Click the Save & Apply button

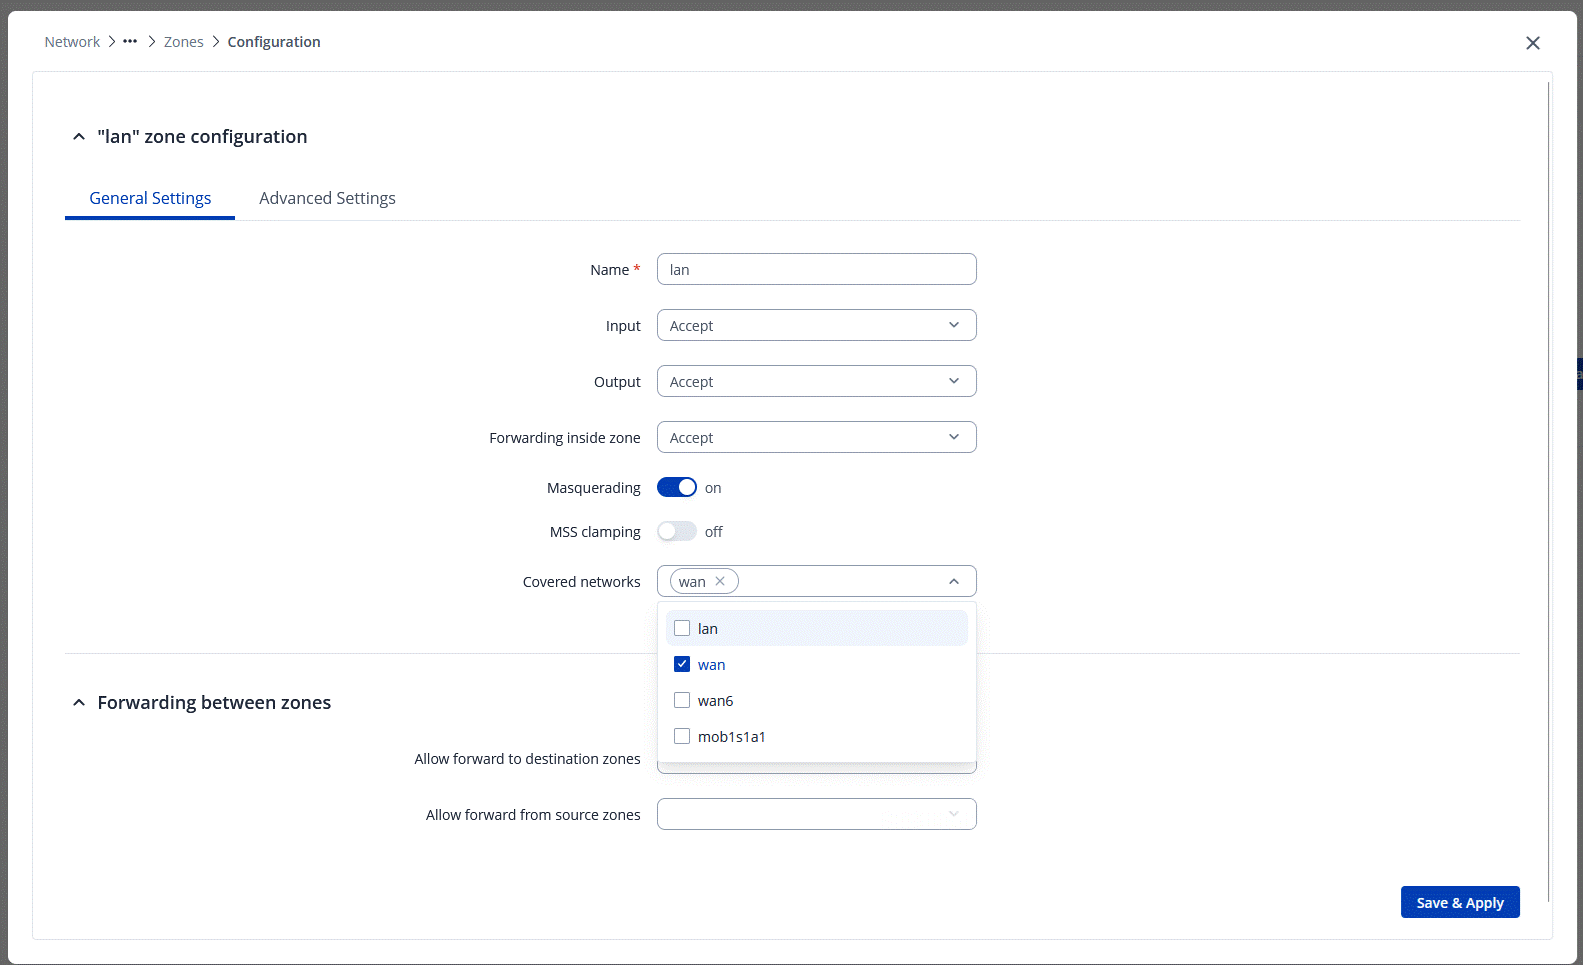pyautogui.click(x=1459, y=902)
